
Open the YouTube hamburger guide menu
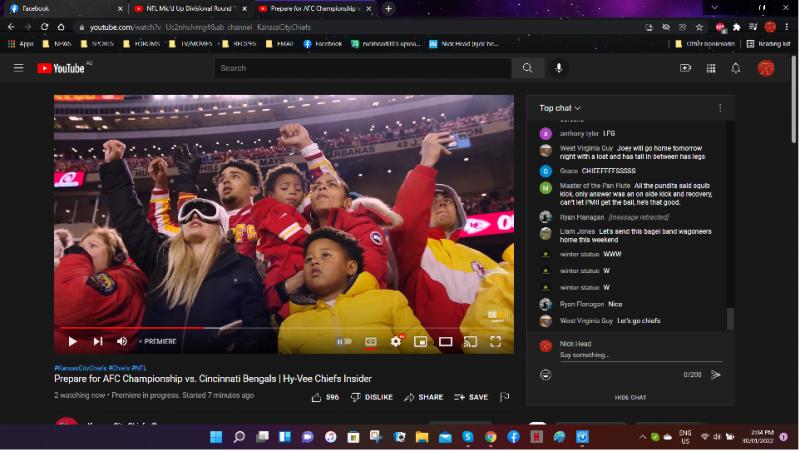pyautogui.click(x=18, y=68)
